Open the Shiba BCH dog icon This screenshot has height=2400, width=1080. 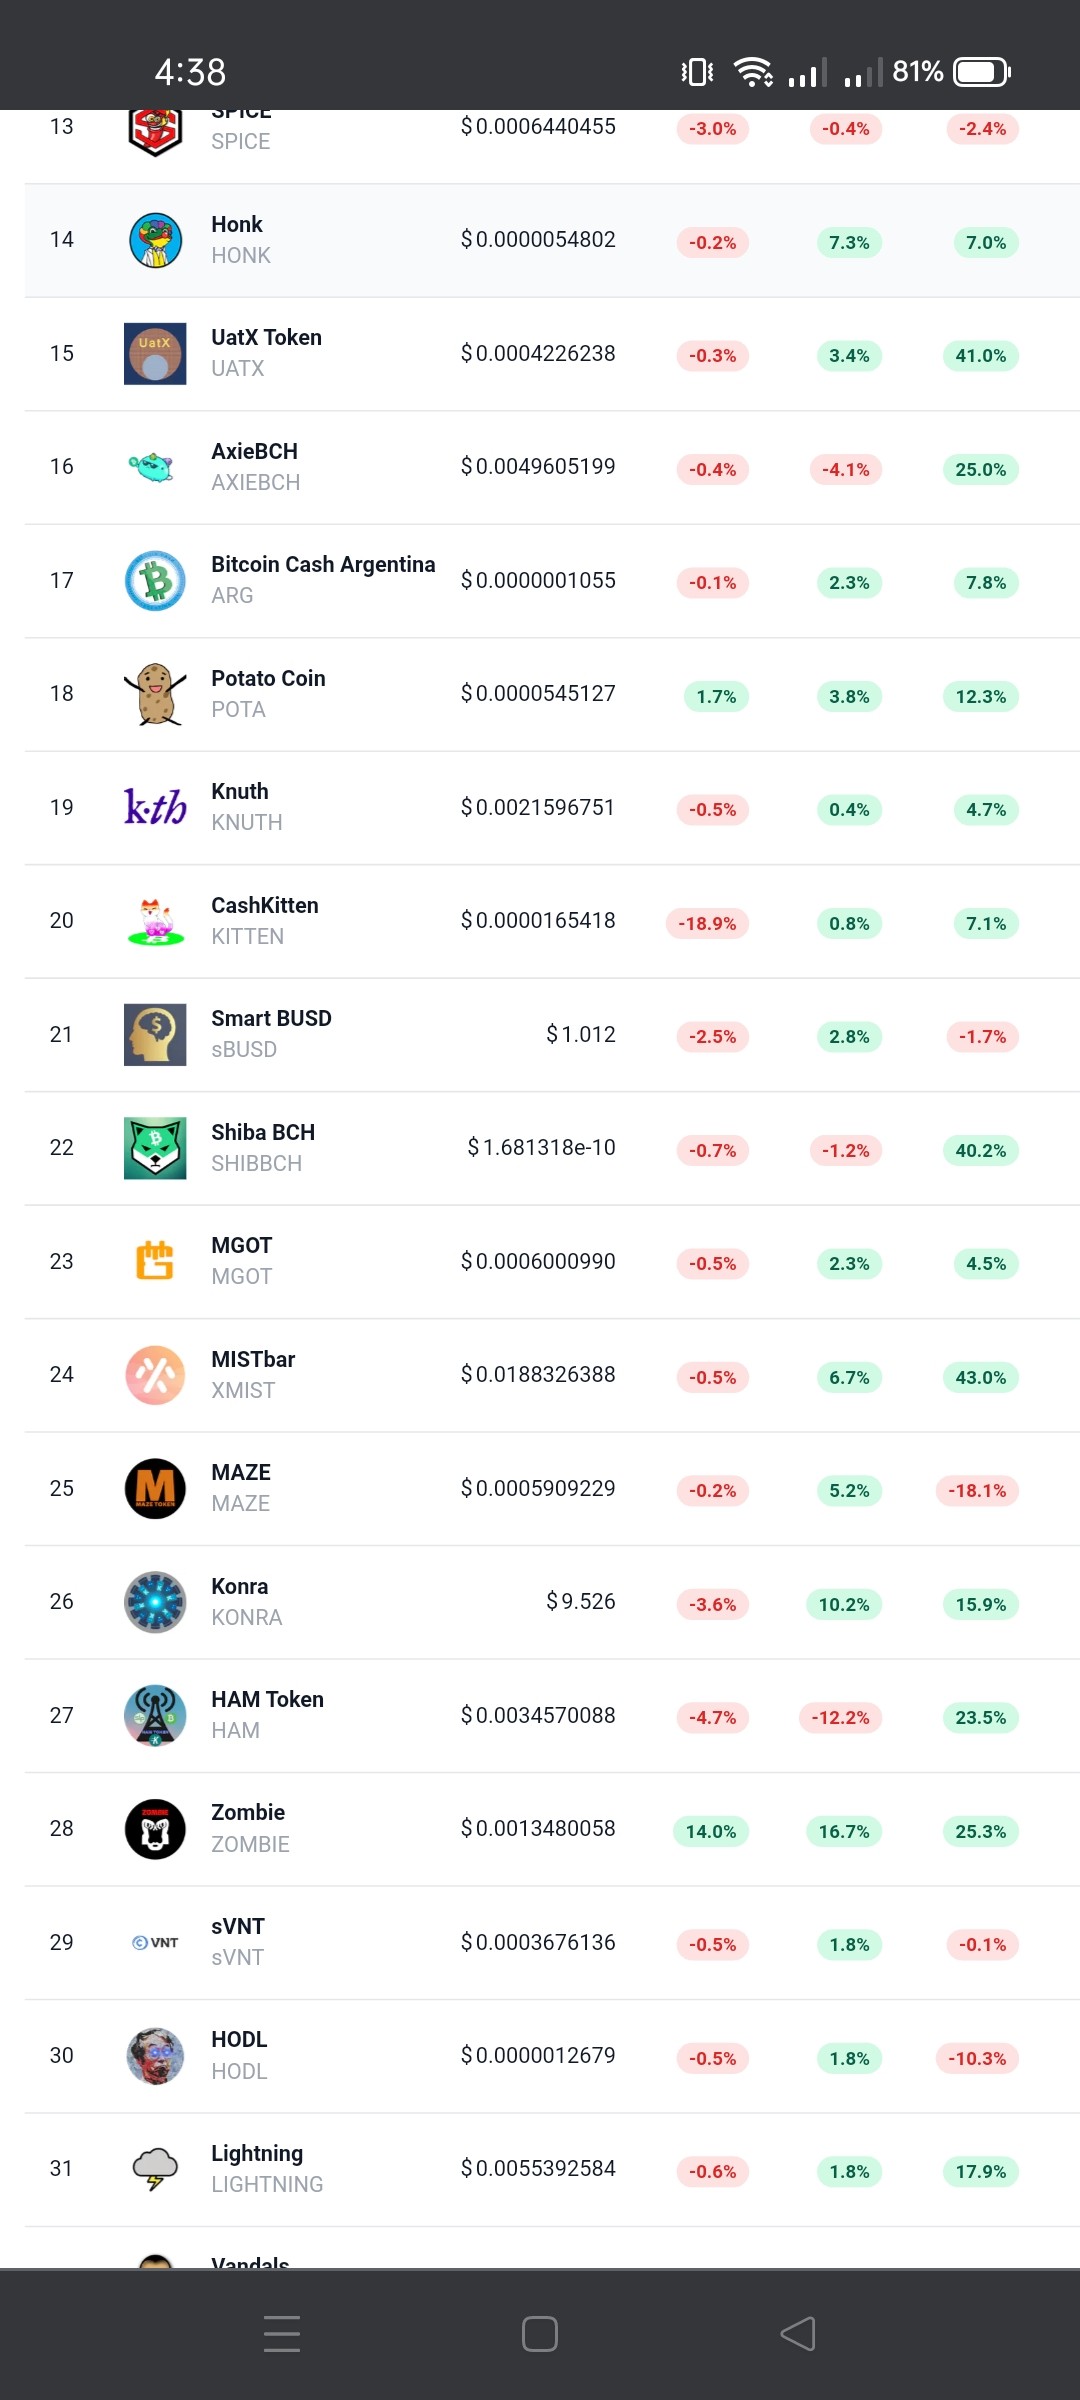tap(155, 1148)
